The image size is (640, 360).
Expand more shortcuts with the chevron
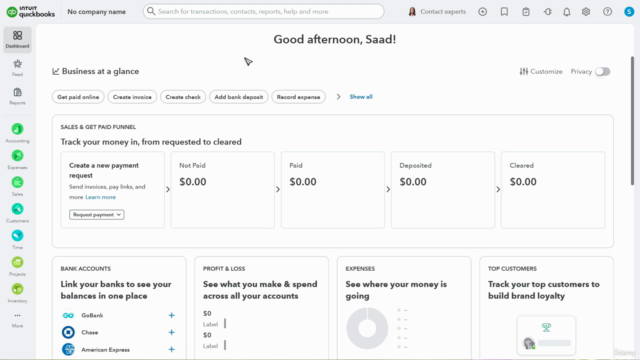[x=338, y=97]
